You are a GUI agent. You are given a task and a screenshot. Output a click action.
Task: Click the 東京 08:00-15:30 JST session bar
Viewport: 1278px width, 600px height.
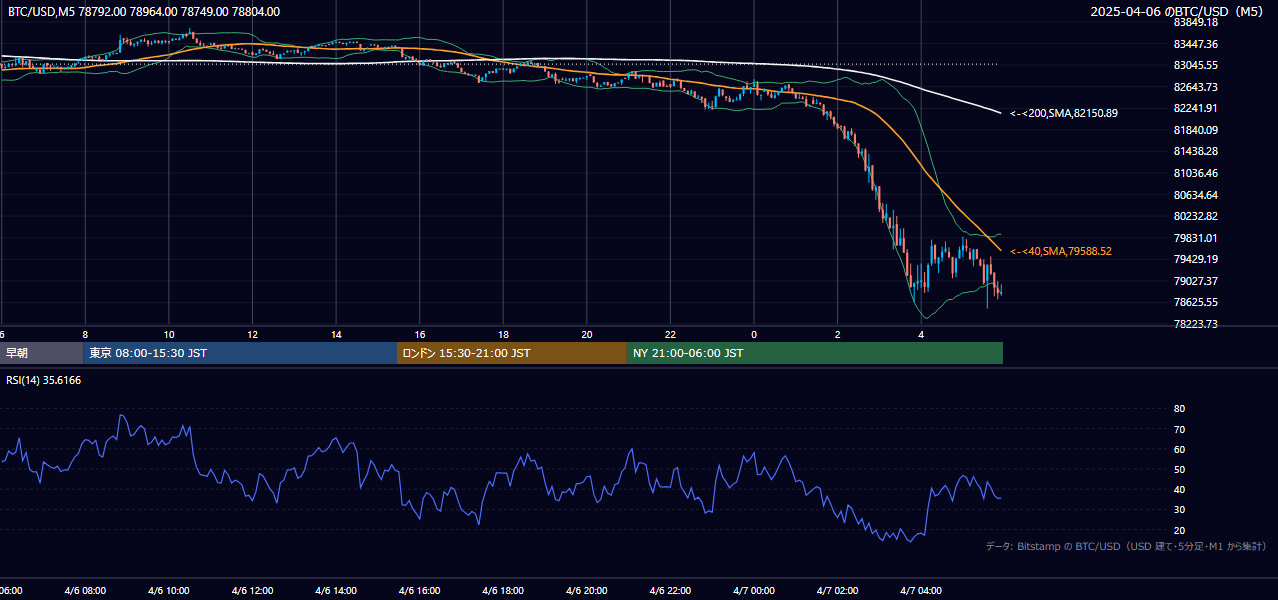click(x=240, y=353)
